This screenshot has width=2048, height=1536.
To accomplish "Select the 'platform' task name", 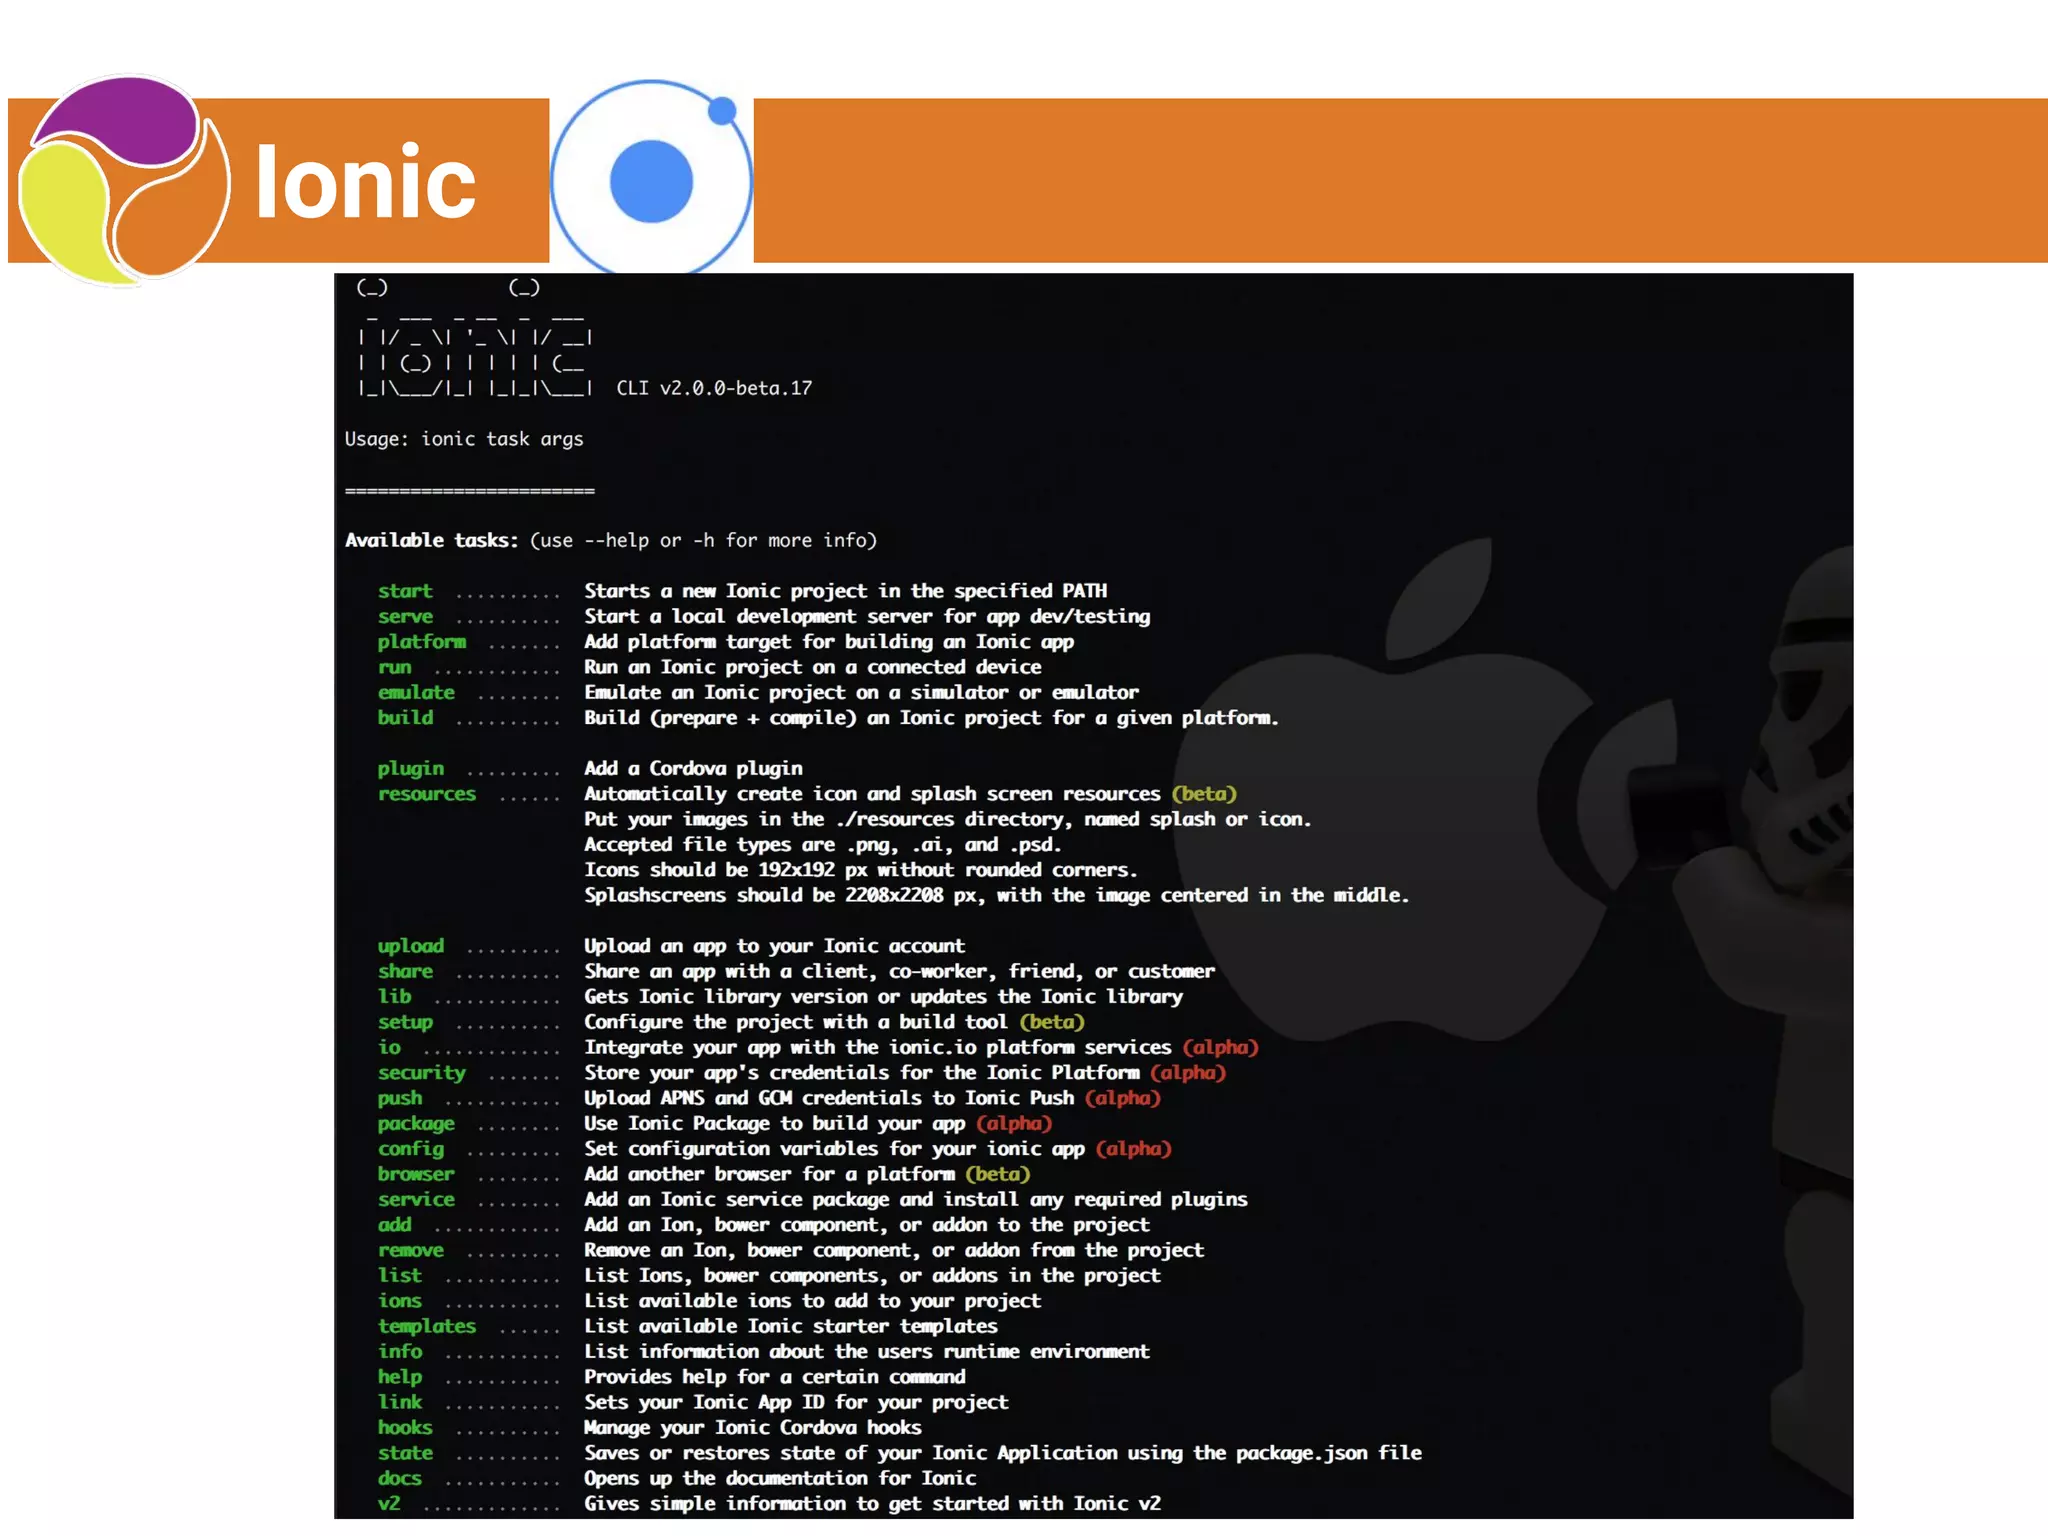I will pos(421,642).
